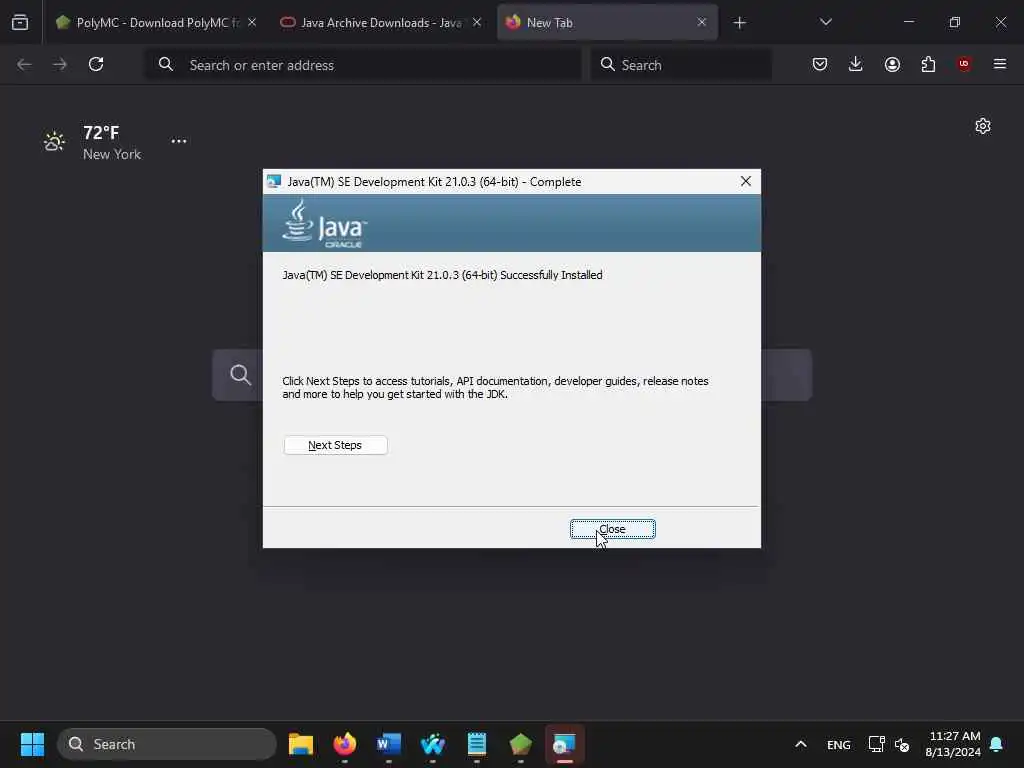The height and width of the screenshot is (768, 1024).
Task: Close the New Tab tab
Action: (701, 22)
